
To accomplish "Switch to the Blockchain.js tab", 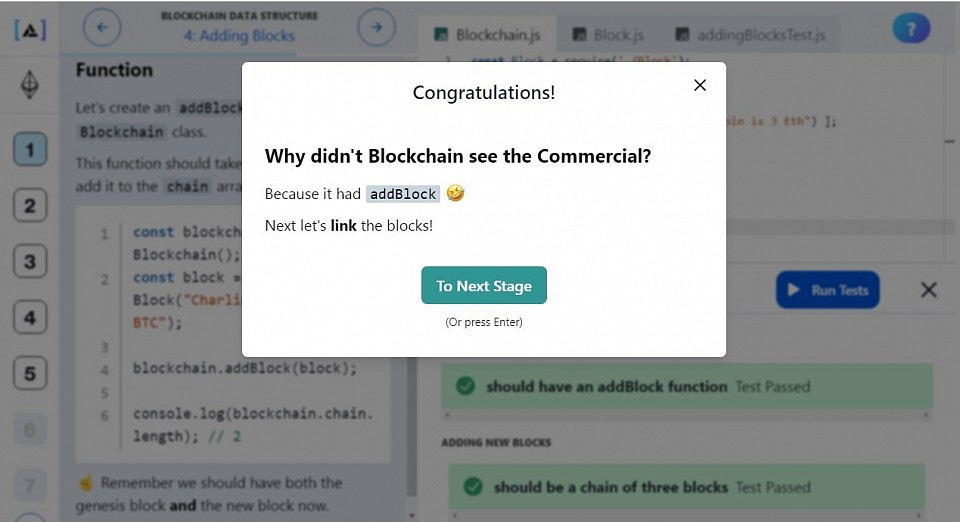I will click(x=487, y=35).
